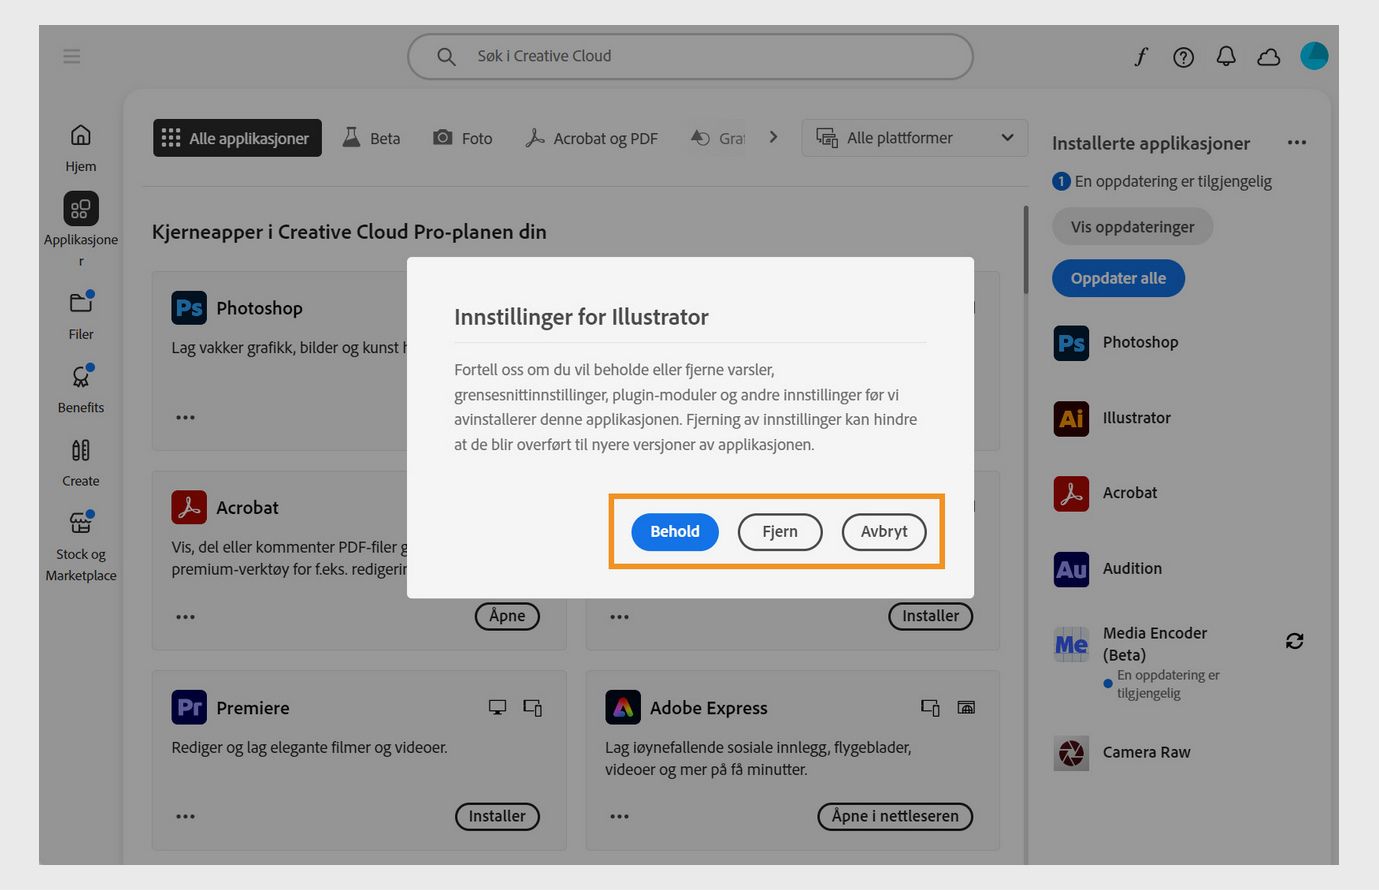Click En oppdatering er tilgjengelig notice
The image size is (1379, 890).
[x=1162, y=181]
